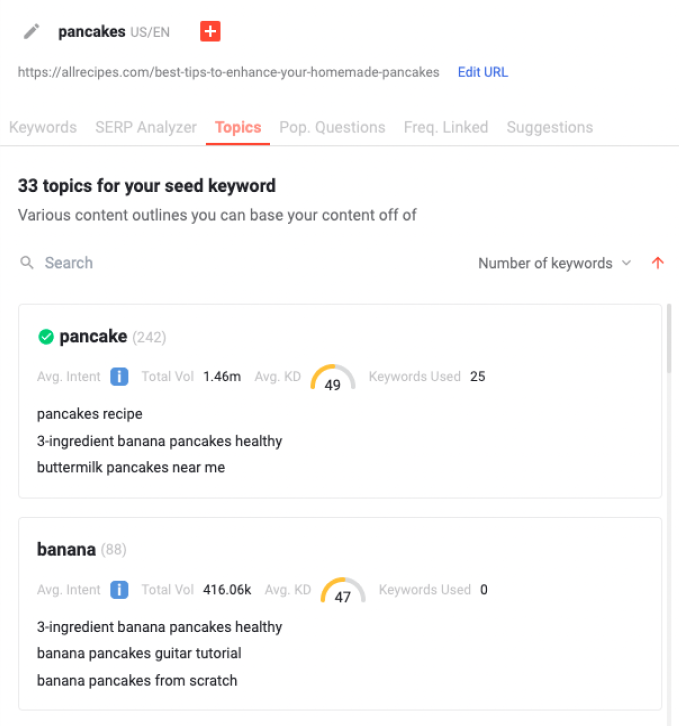This screenshot has height=726, width=679.
Task: Click the green checkmark on pancake topic
Action: tap(46, 337)
